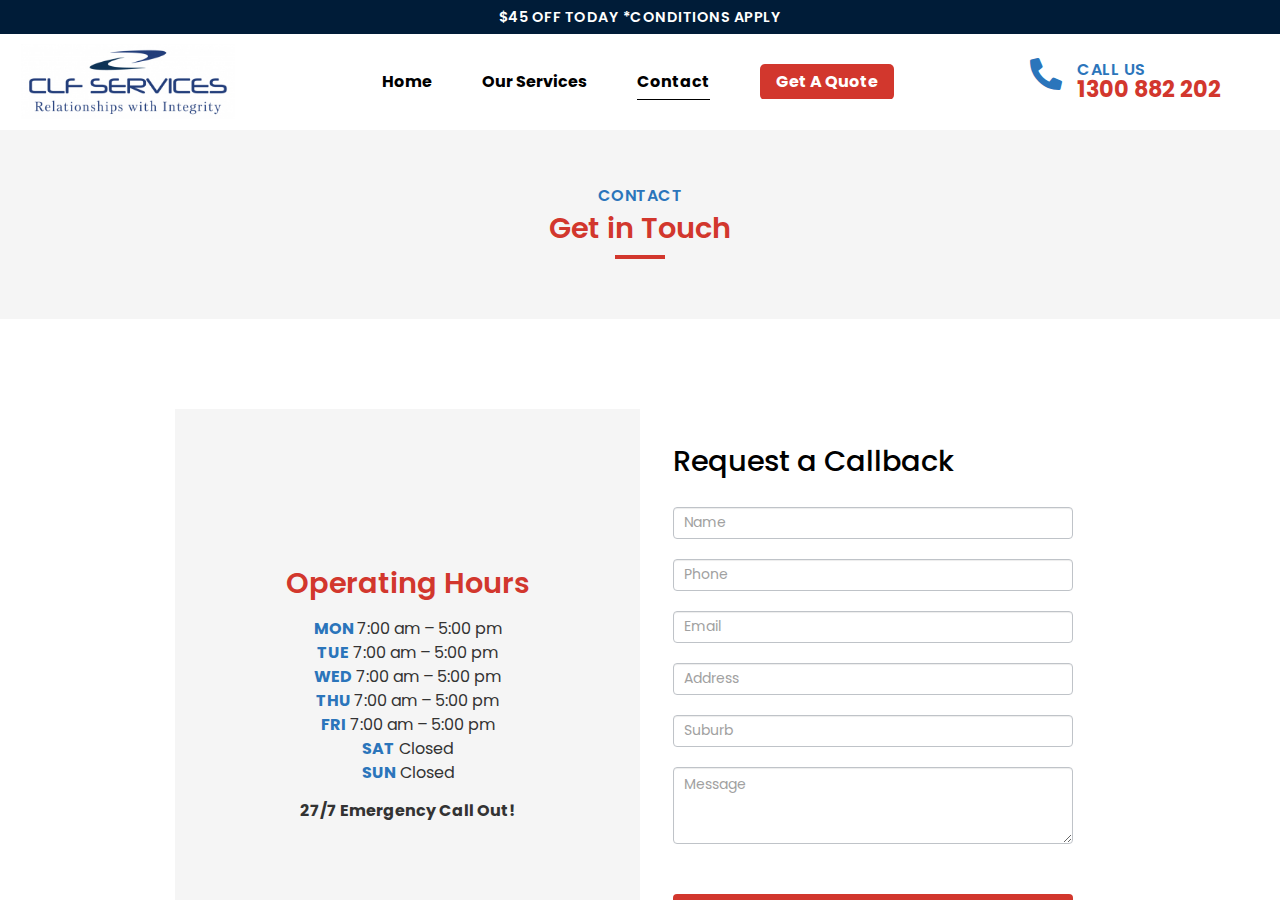Image resolution: width=1280 pixels, height=900 pixels.
Task: Click the WED hours row
Action: [408, 677]
